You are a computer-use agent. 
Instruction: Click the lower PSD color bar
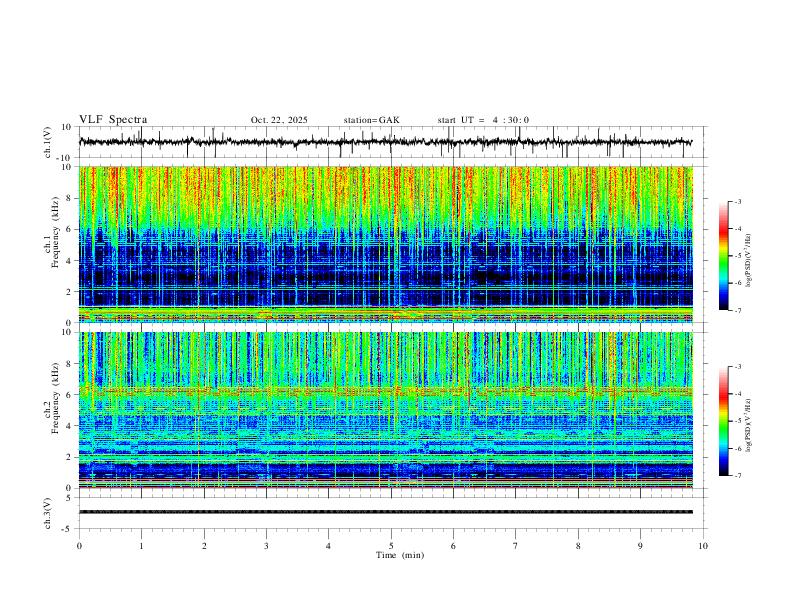pyautogui.click(x=724, y=421)
